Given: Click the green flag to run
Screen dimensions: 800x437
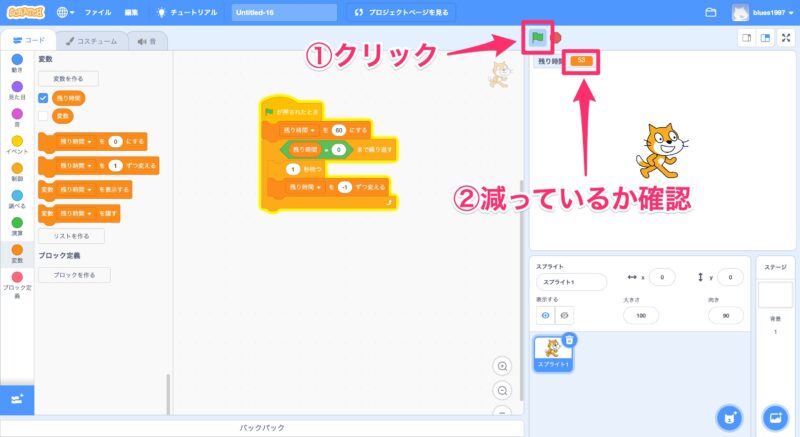Looking at the screenshot, I should pos(537,38).
